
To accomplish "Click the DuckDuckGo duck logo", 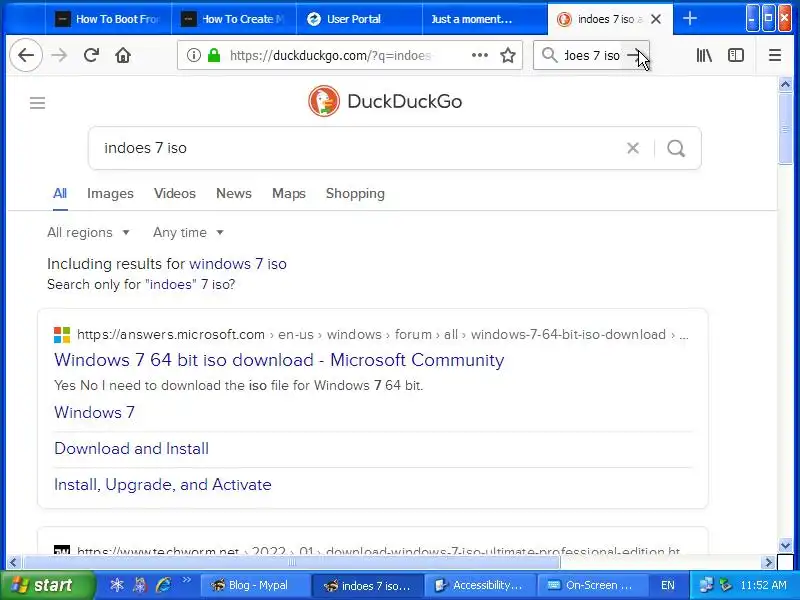I will pos(324,101).
